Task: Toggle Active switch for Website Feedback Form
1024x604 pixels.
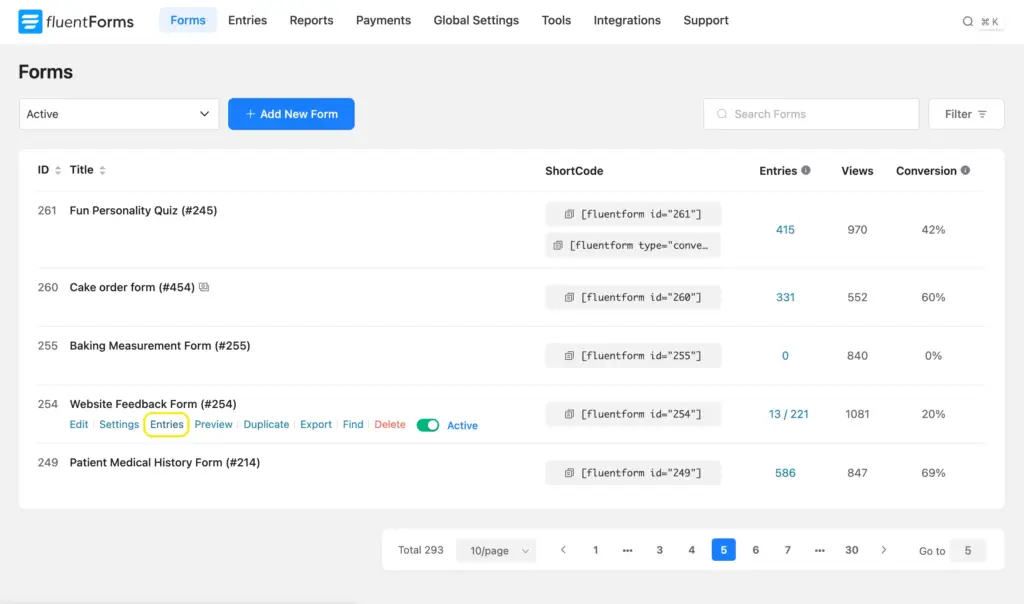Action: tap(428, 425)
